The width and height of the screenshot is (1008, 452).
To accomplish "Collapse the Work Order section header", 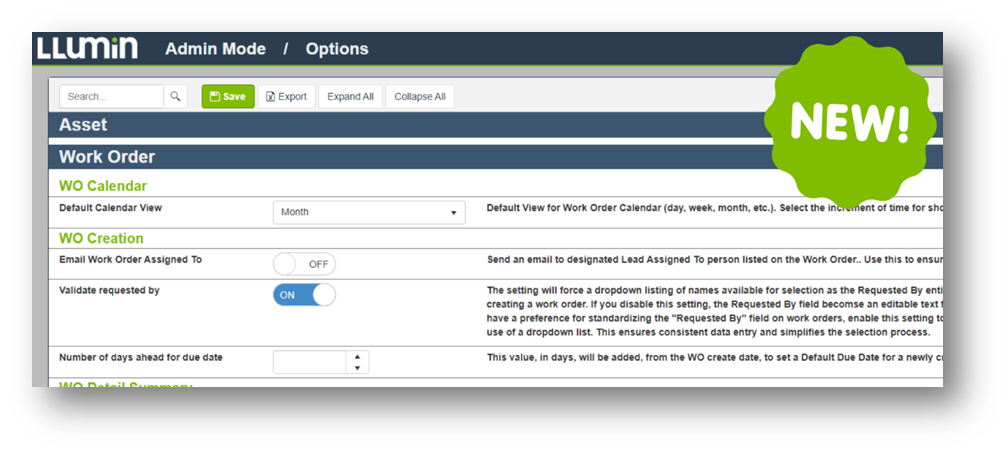I will click(400, 157).
